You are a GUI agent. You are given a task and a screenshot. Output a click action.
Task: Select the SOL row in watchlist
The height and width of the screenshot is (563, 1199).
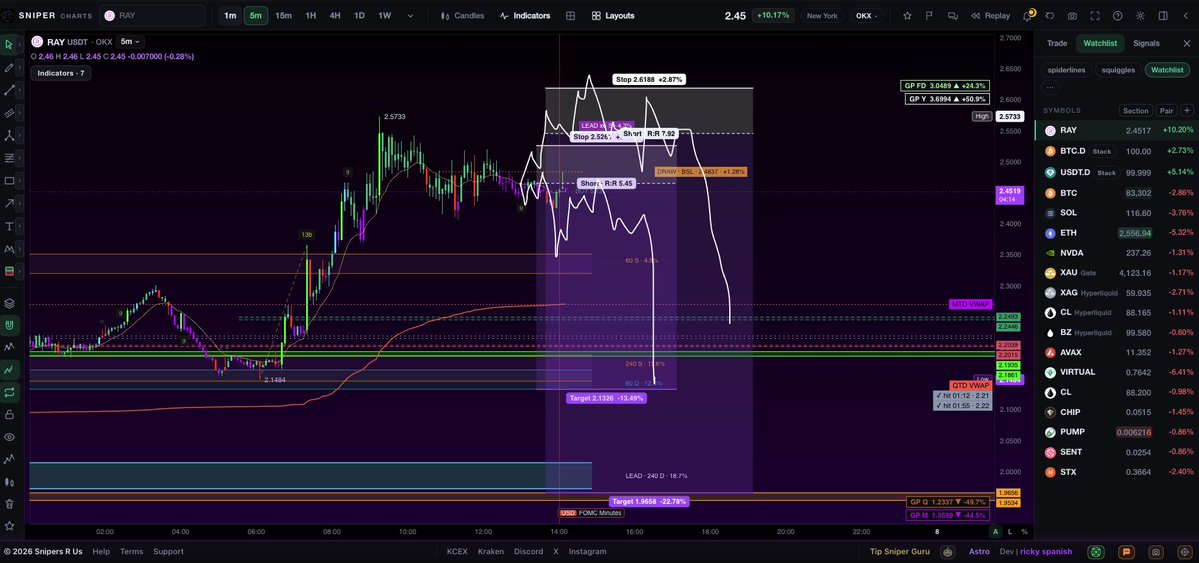pos(1116,213)
